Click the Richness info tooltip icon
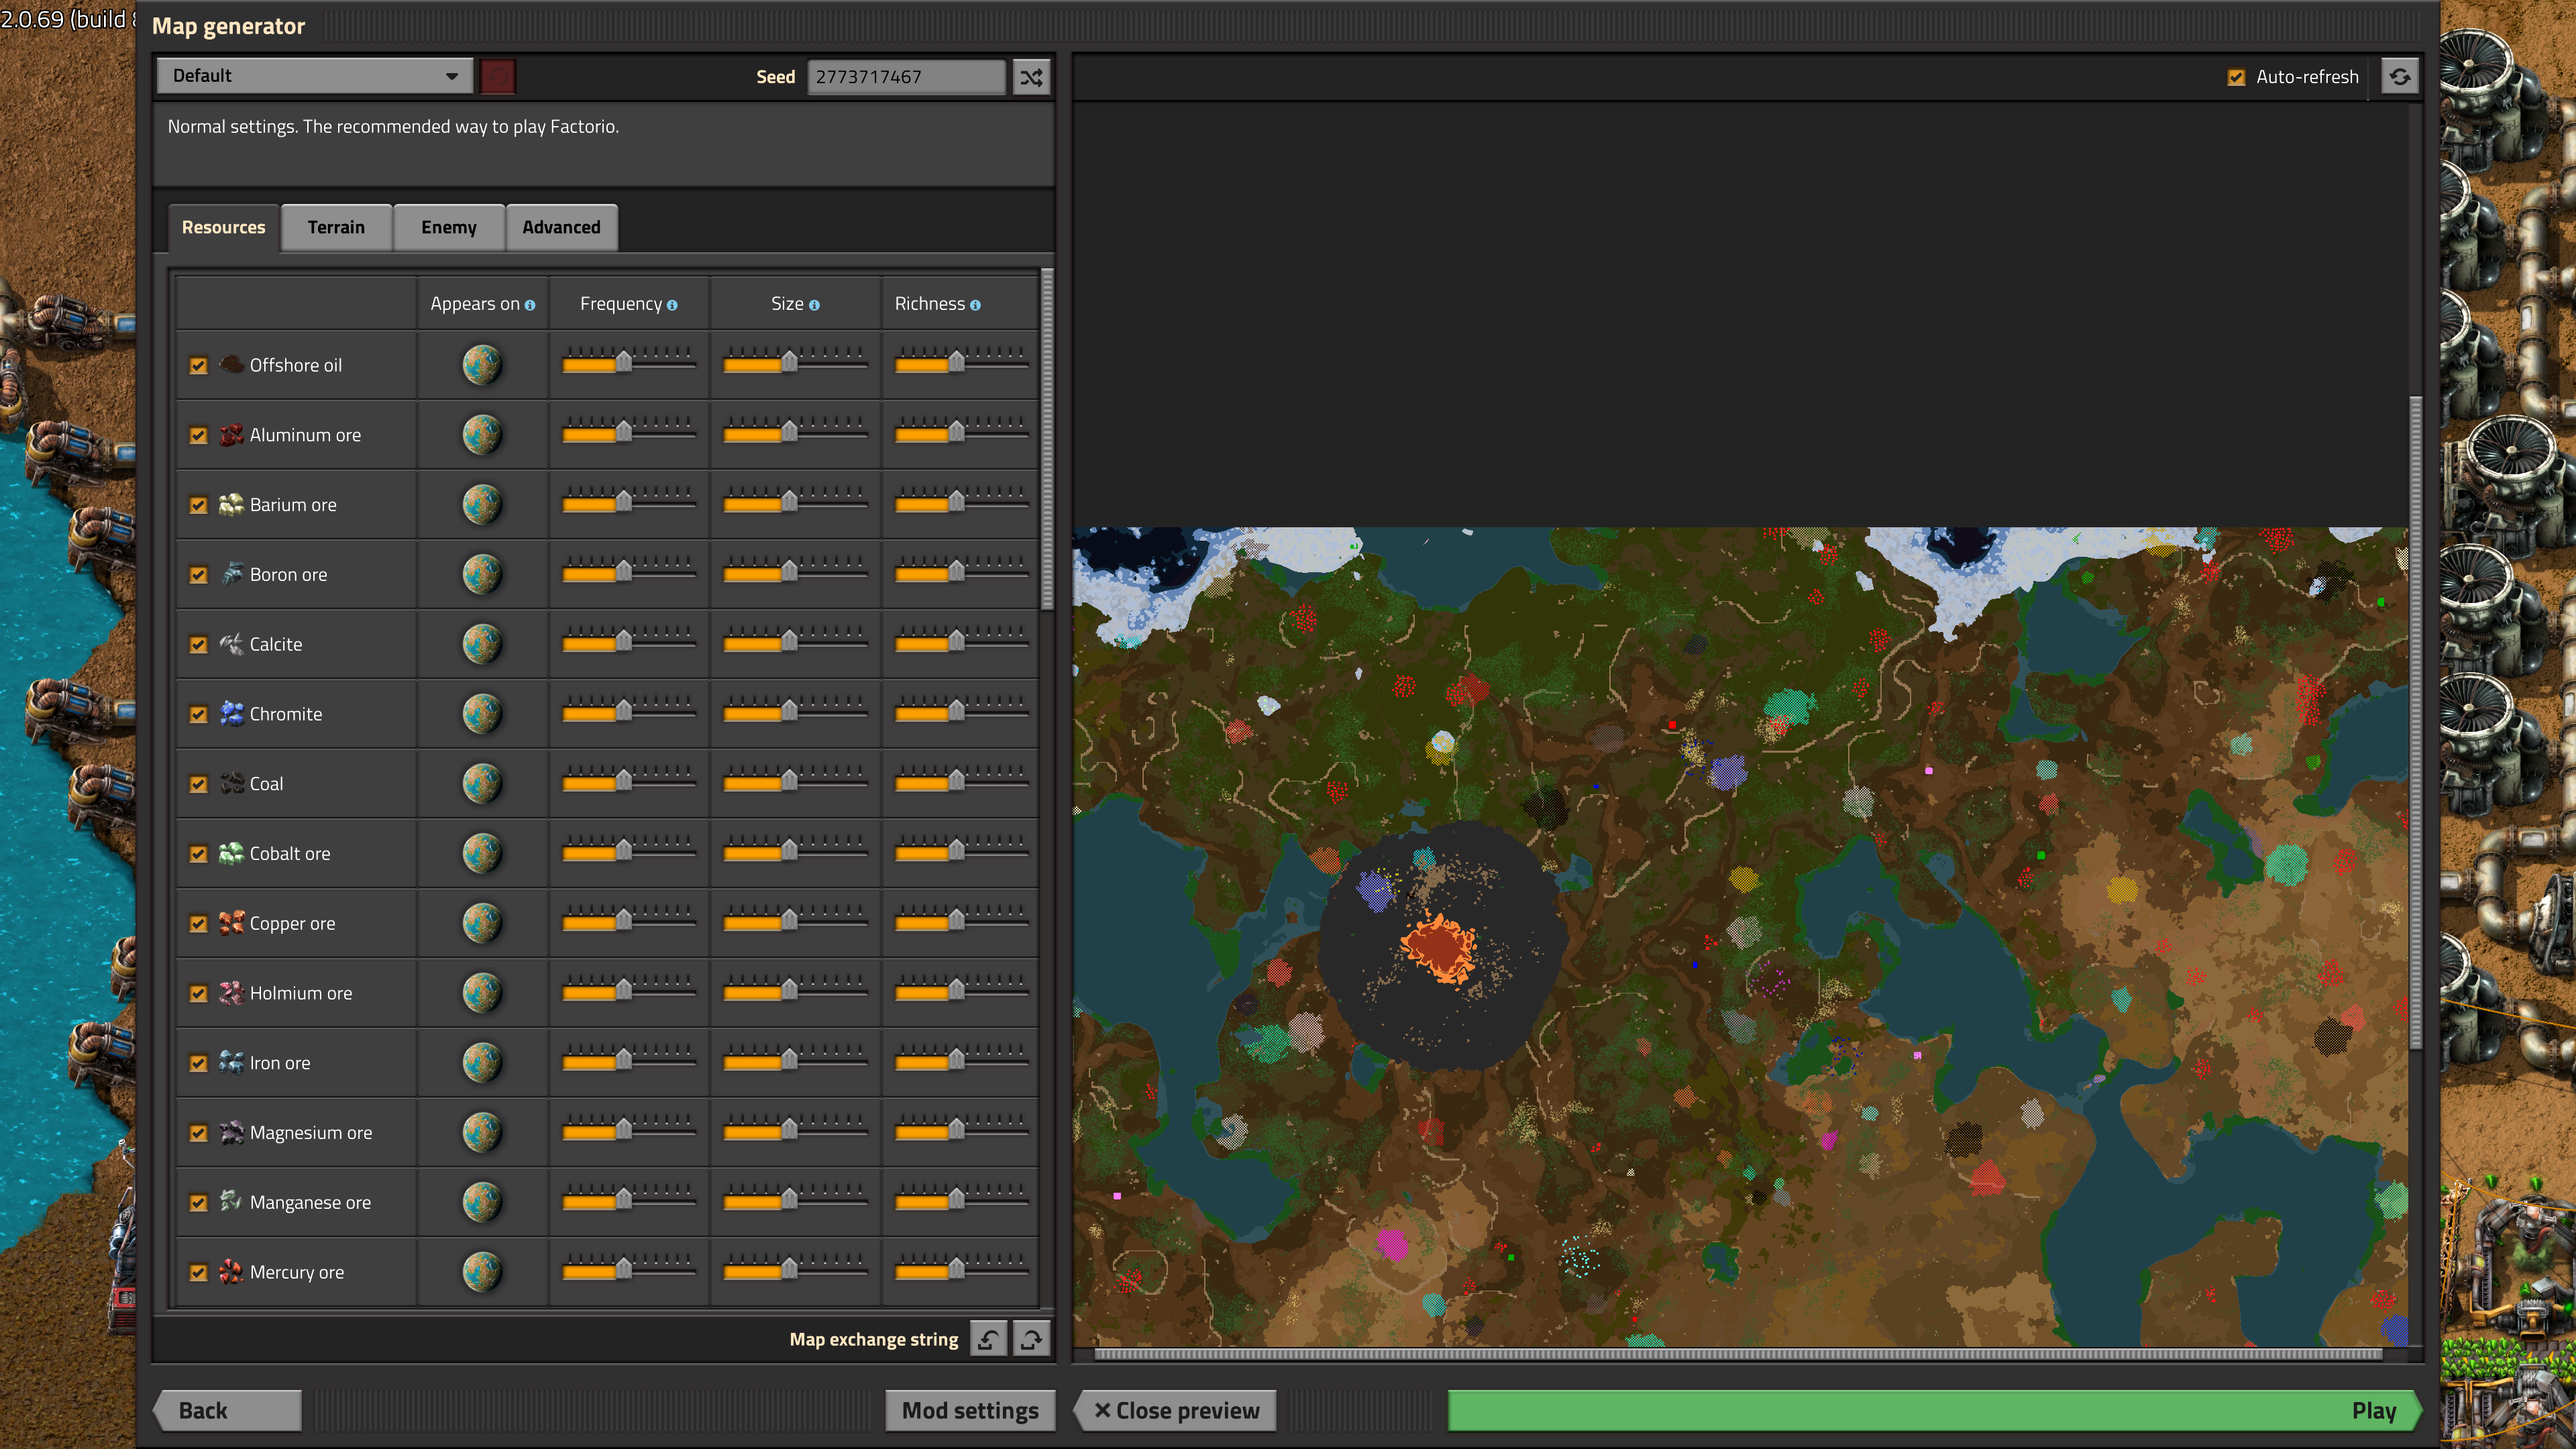The image size is (2576, 1449). 975,304
